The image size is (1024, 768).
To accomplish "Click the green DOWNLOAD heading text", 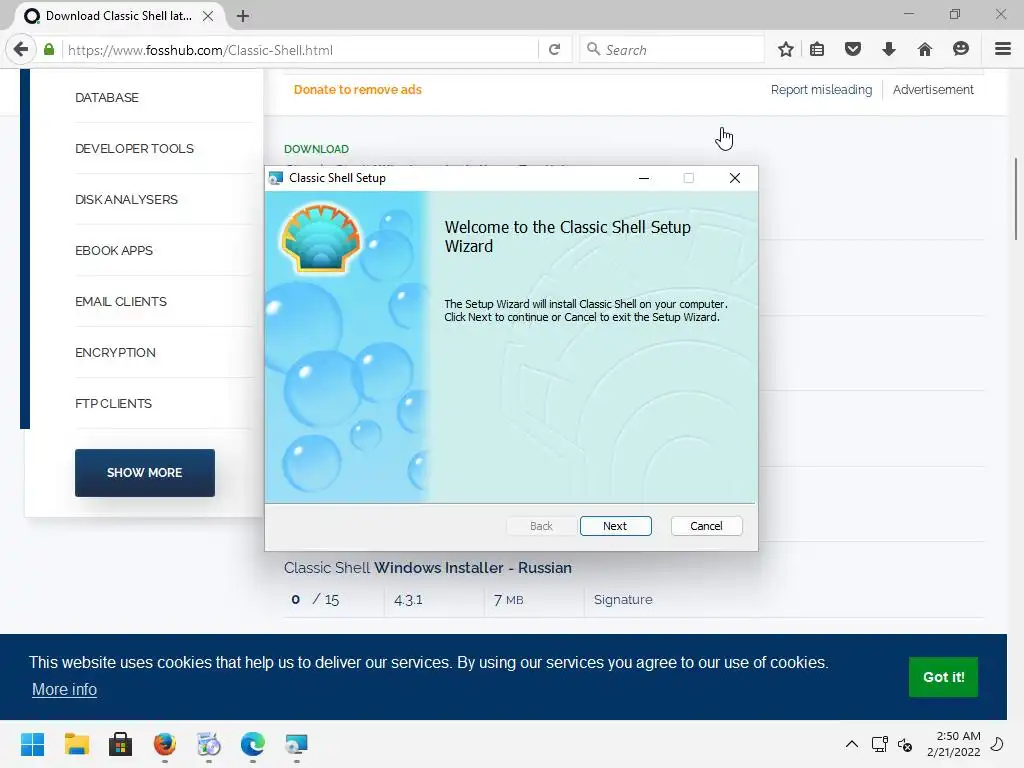I will coord(316,149).
